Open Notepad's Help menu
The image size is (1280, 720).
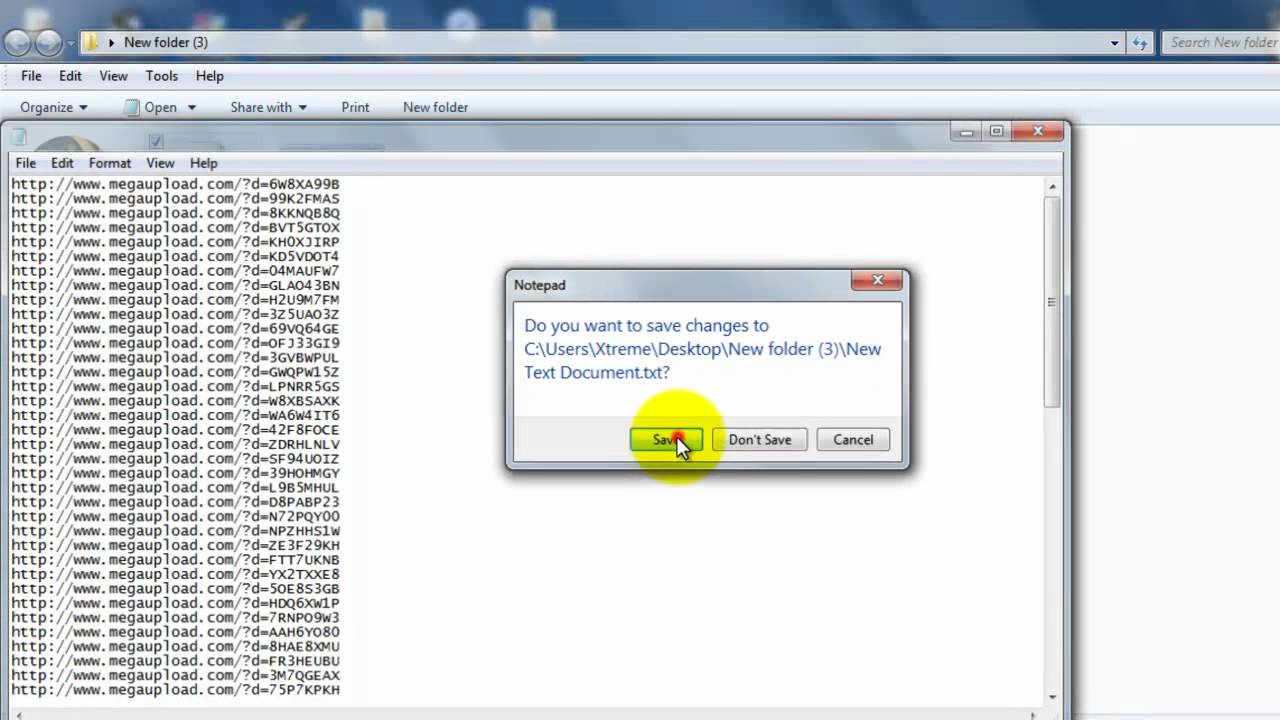(x=203, y=163)
